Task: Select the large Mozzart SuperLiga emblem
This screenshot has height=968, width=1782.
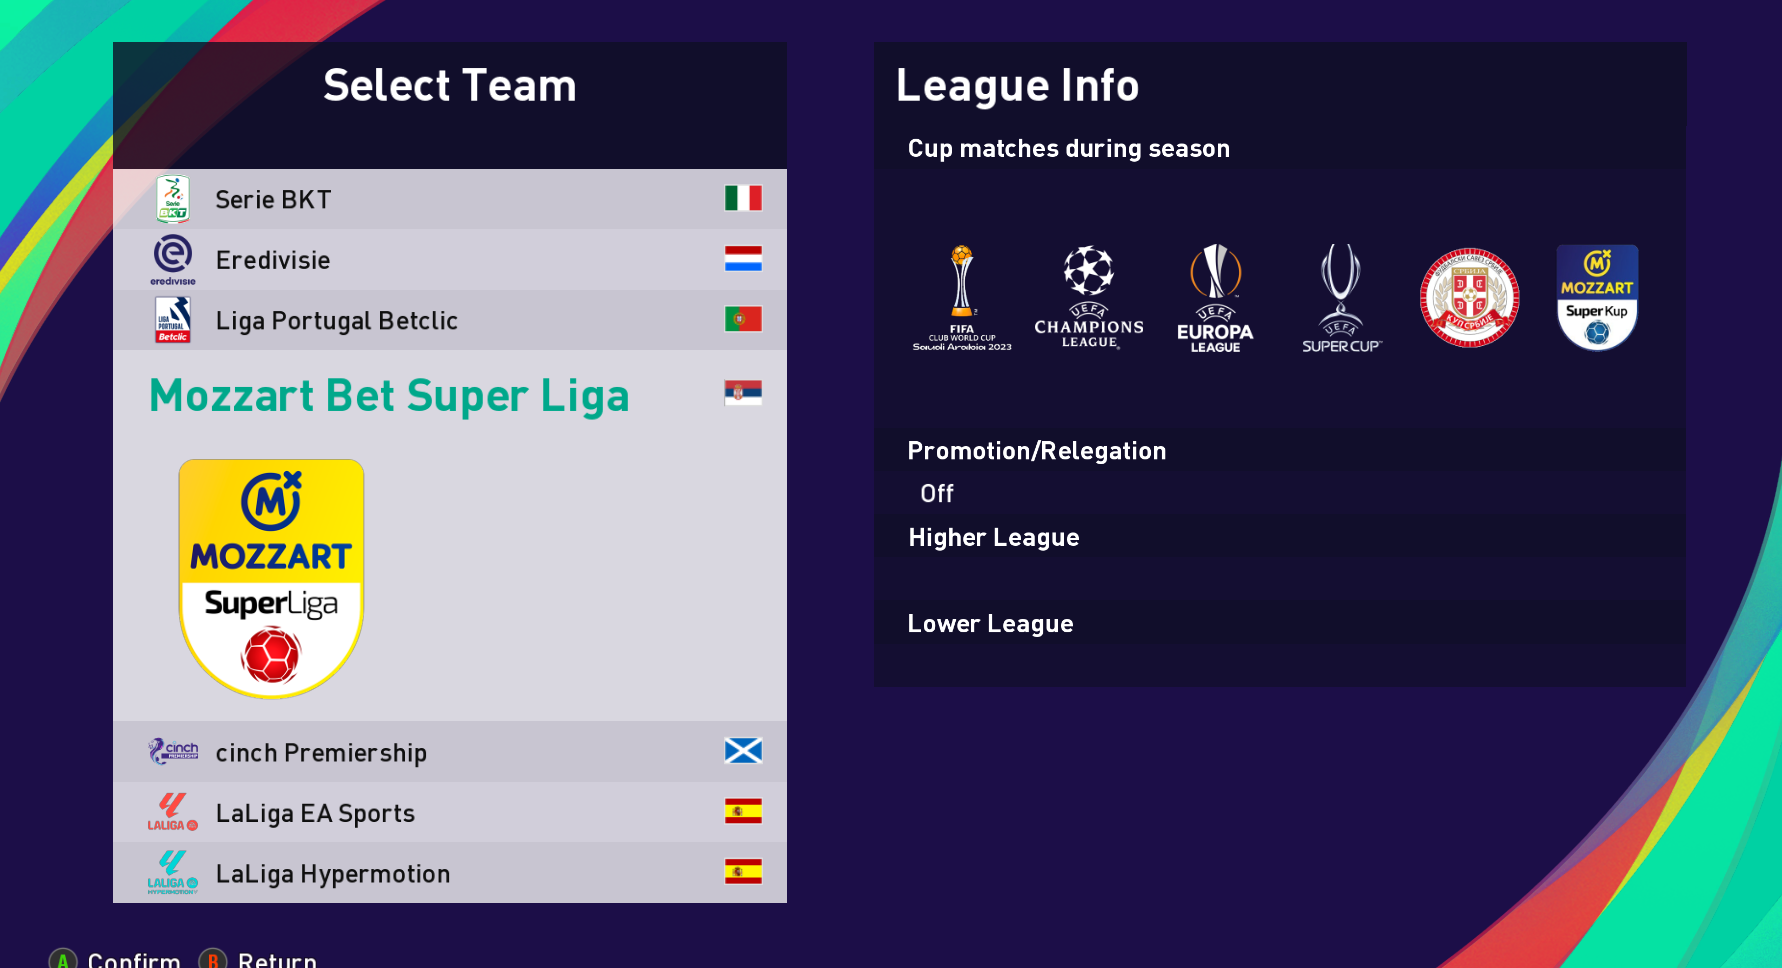Action: tap(271, 579)
